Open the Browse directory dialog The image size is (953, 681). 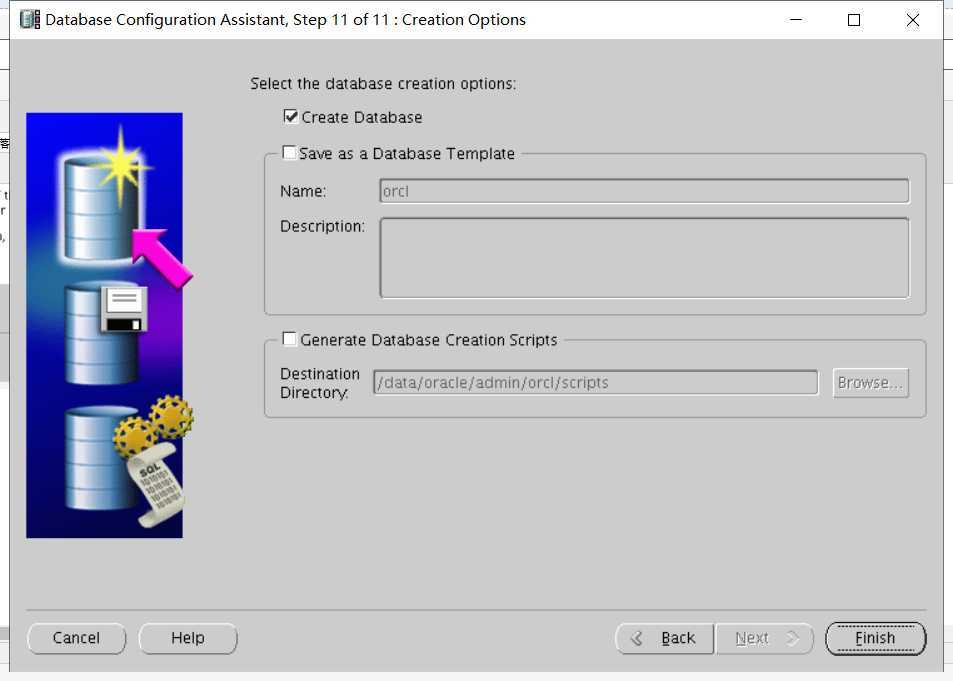pos(870,382)
